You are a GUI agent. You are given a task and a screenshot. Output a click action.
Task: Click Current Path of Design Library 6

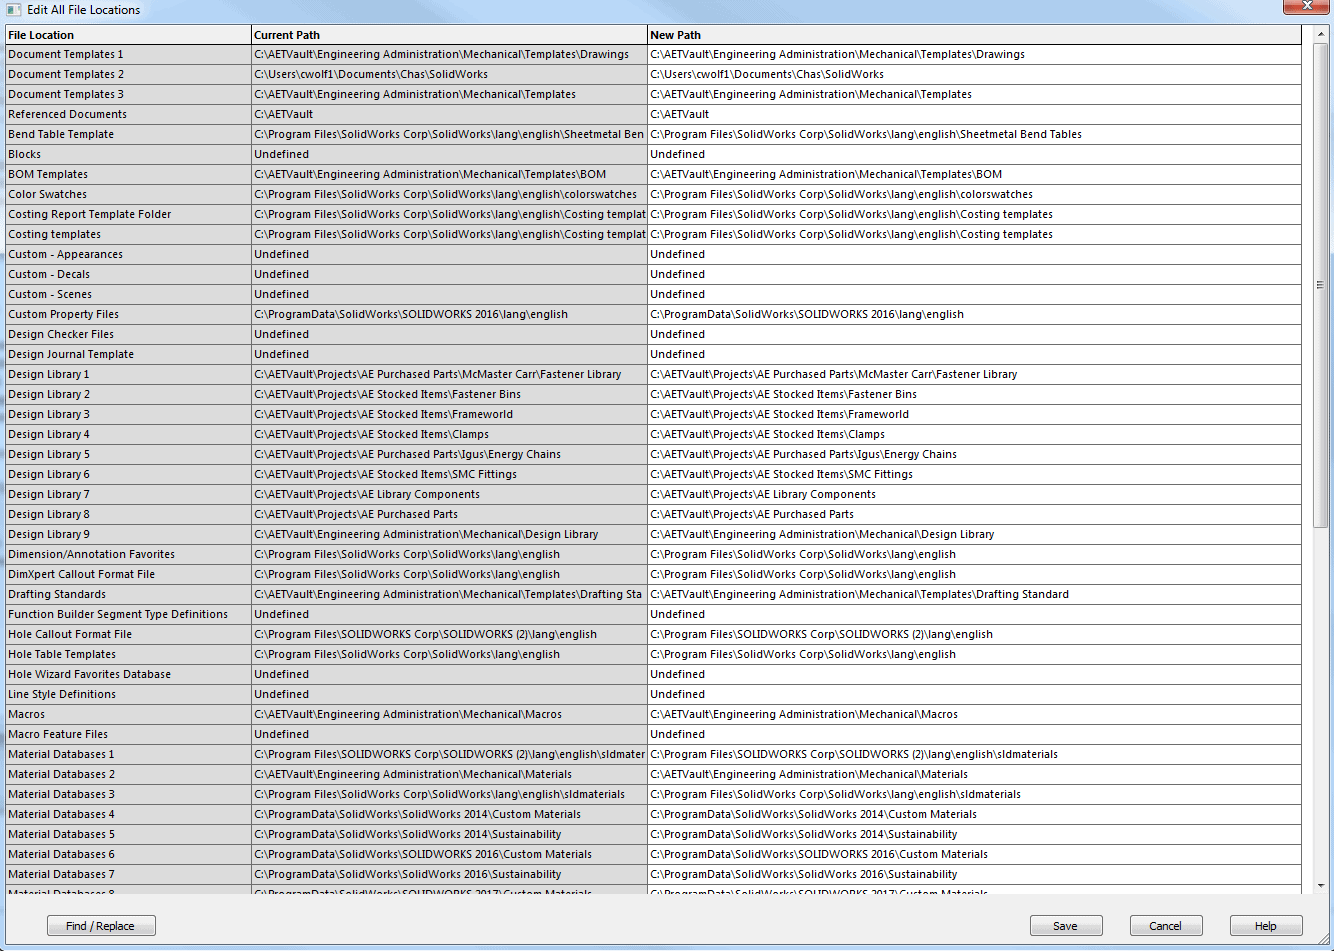click(x=449, y=474)
